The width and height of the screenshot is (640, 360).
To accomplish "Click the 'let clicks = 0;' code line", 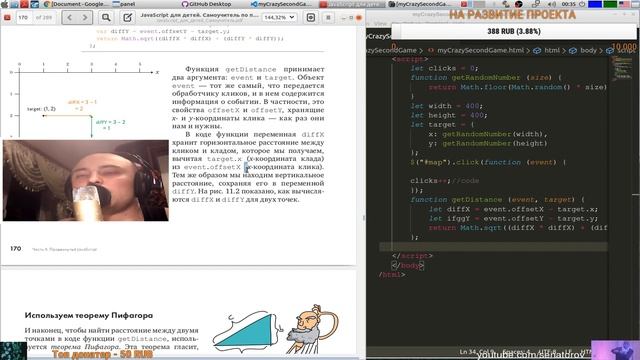I will click(444, 68).
